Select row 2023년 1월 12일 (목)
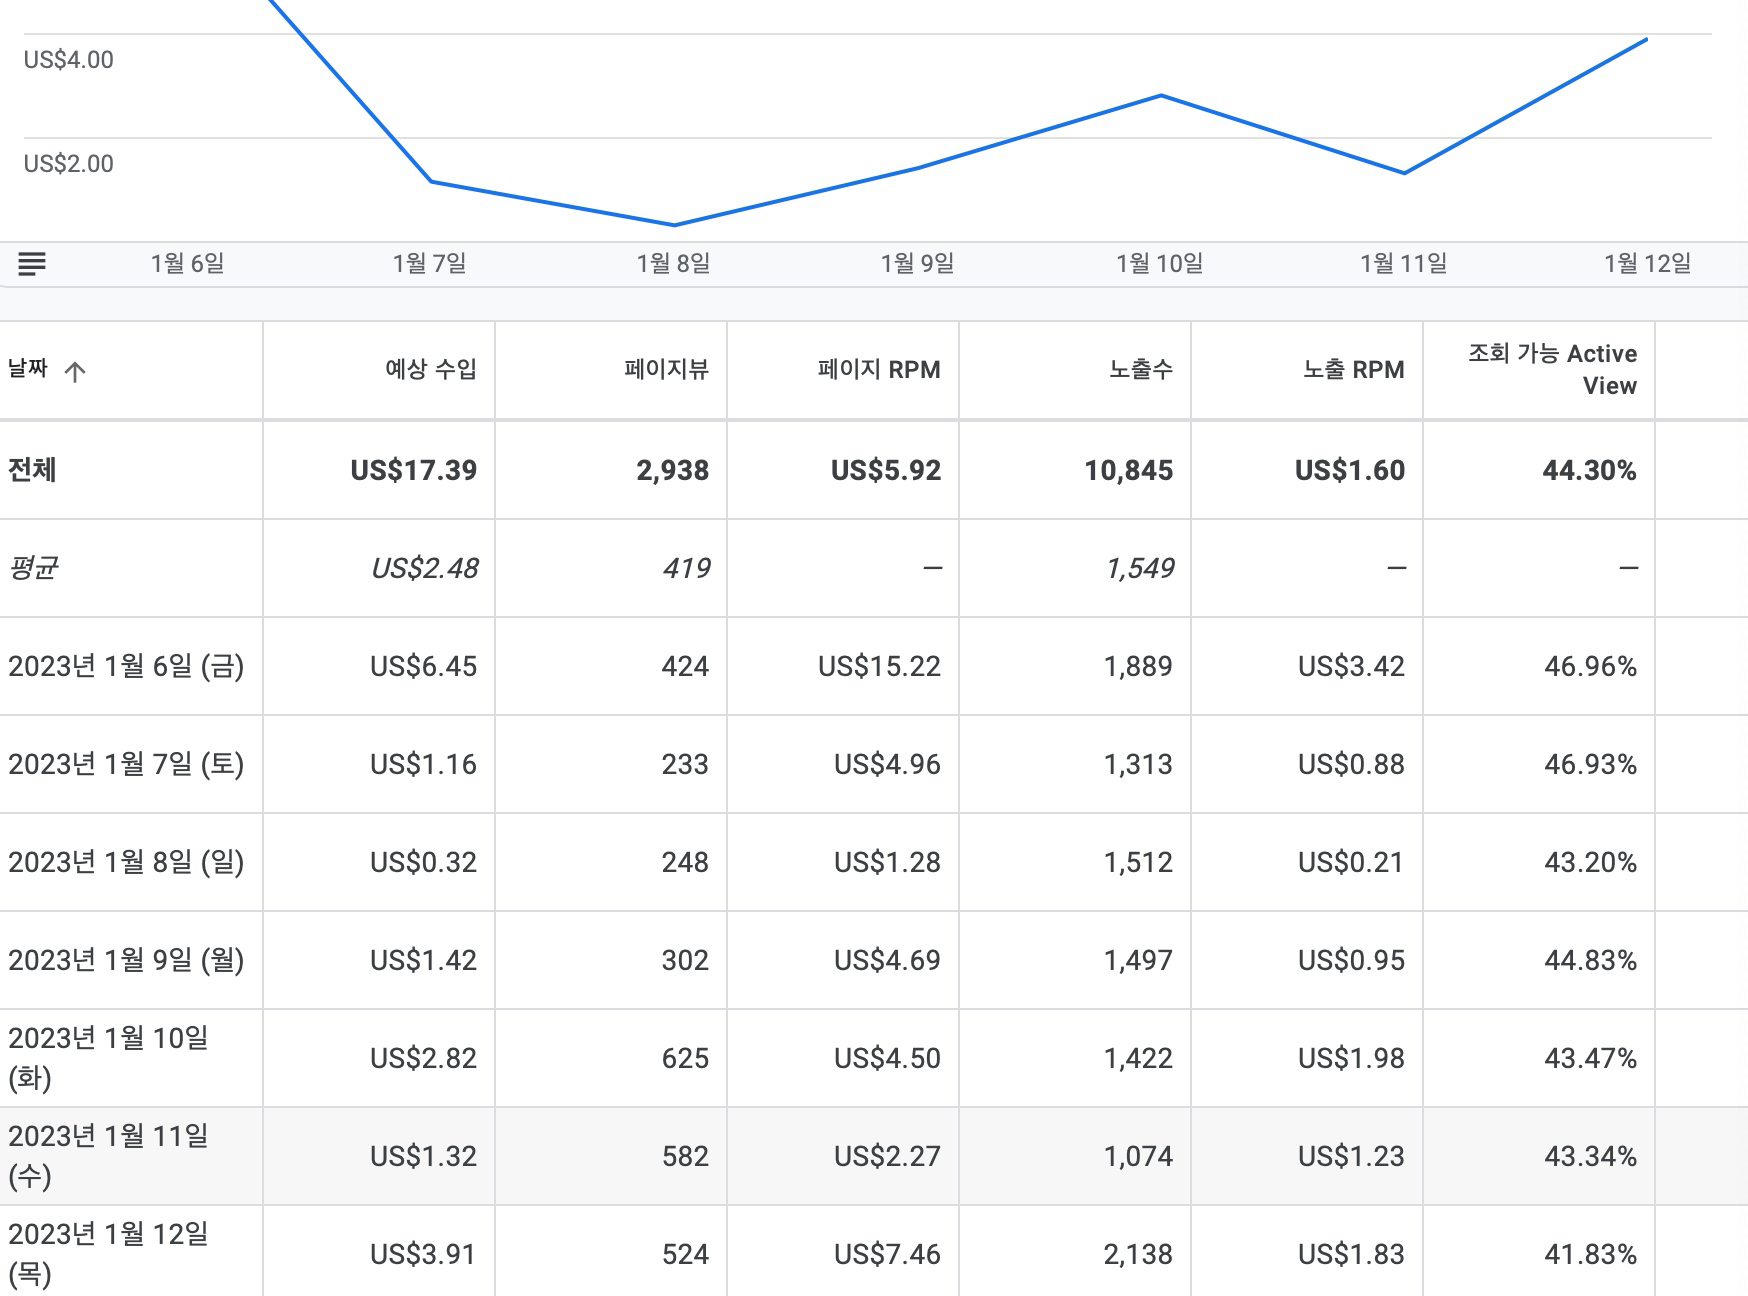Image resolution: width=1748 pixels, height=1296 pixels. 108,1254
